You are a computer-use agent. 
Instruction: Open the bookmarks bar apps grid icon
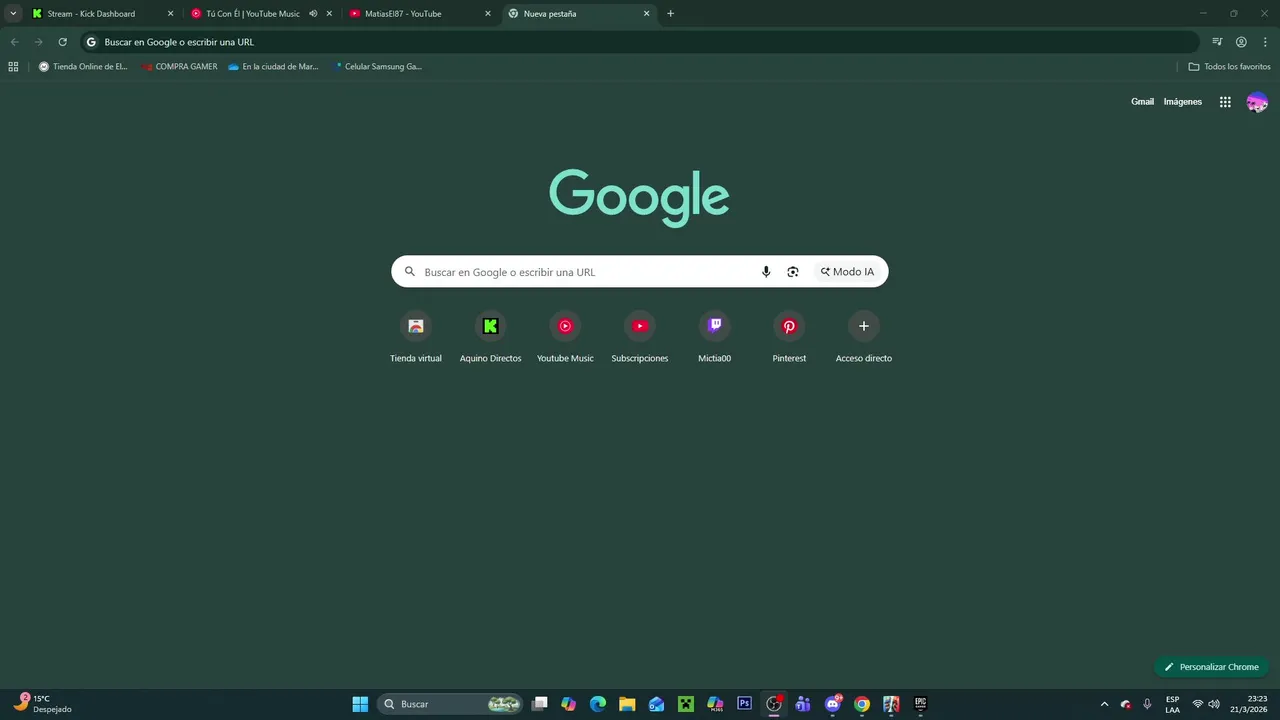(x=13, y=67)
